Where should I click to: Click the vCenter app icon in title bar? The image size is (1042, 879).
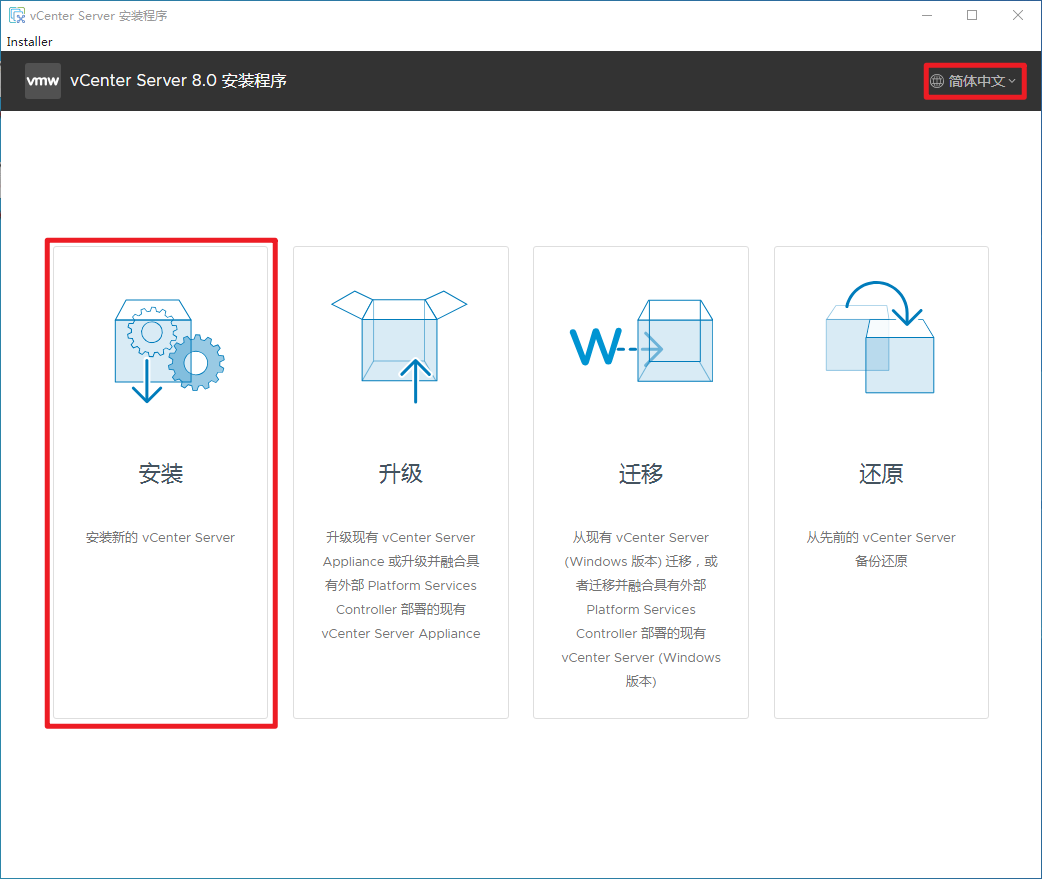click(16, 15)
